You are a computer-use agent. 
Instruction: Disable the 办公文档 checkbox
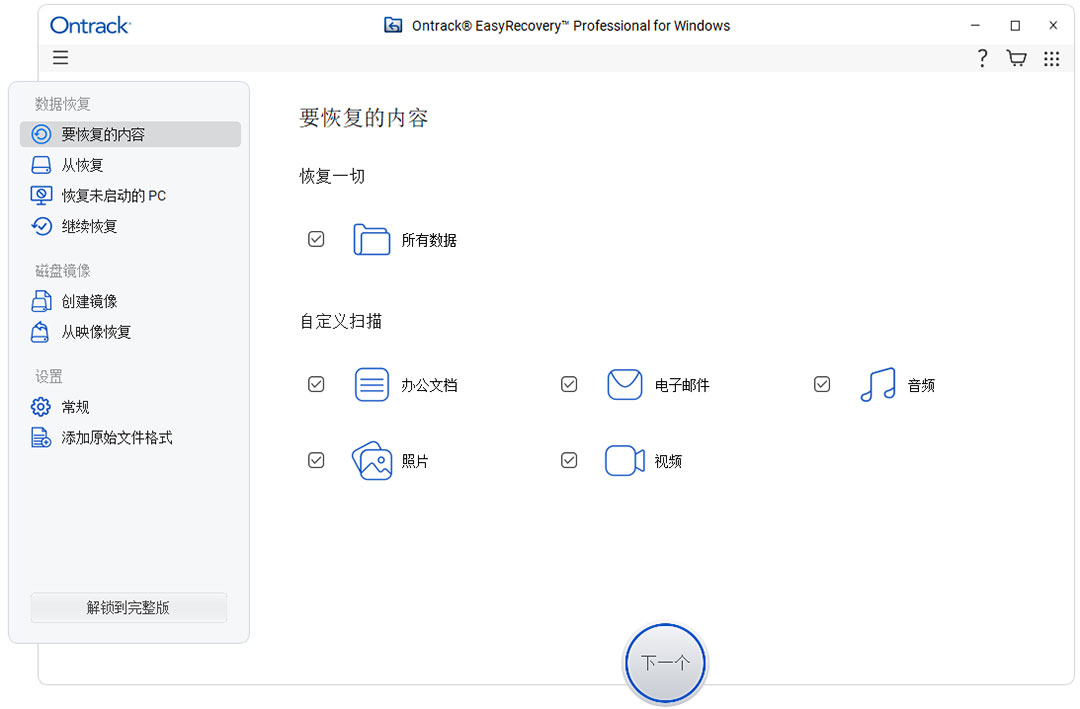point(316,383)
